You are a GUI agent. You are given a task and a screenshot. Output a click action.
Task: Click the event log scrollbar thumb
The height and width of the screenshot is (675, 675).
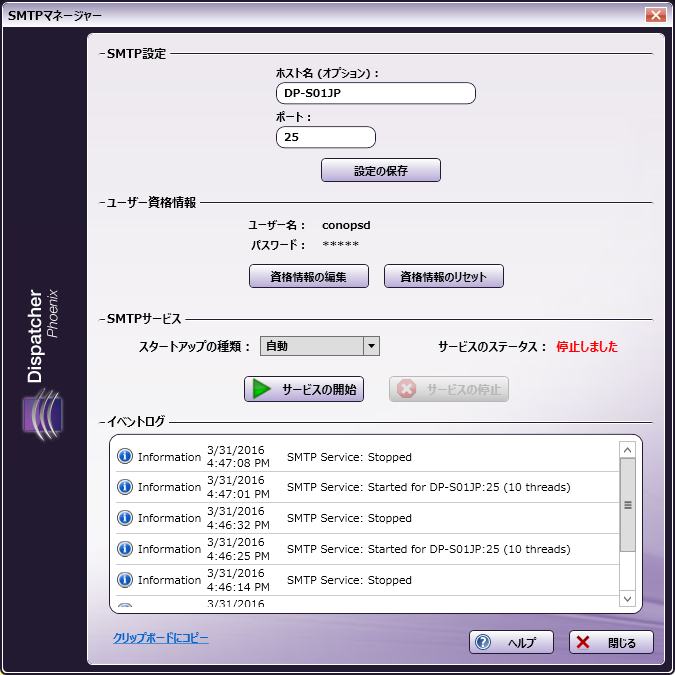click(628, 505)
